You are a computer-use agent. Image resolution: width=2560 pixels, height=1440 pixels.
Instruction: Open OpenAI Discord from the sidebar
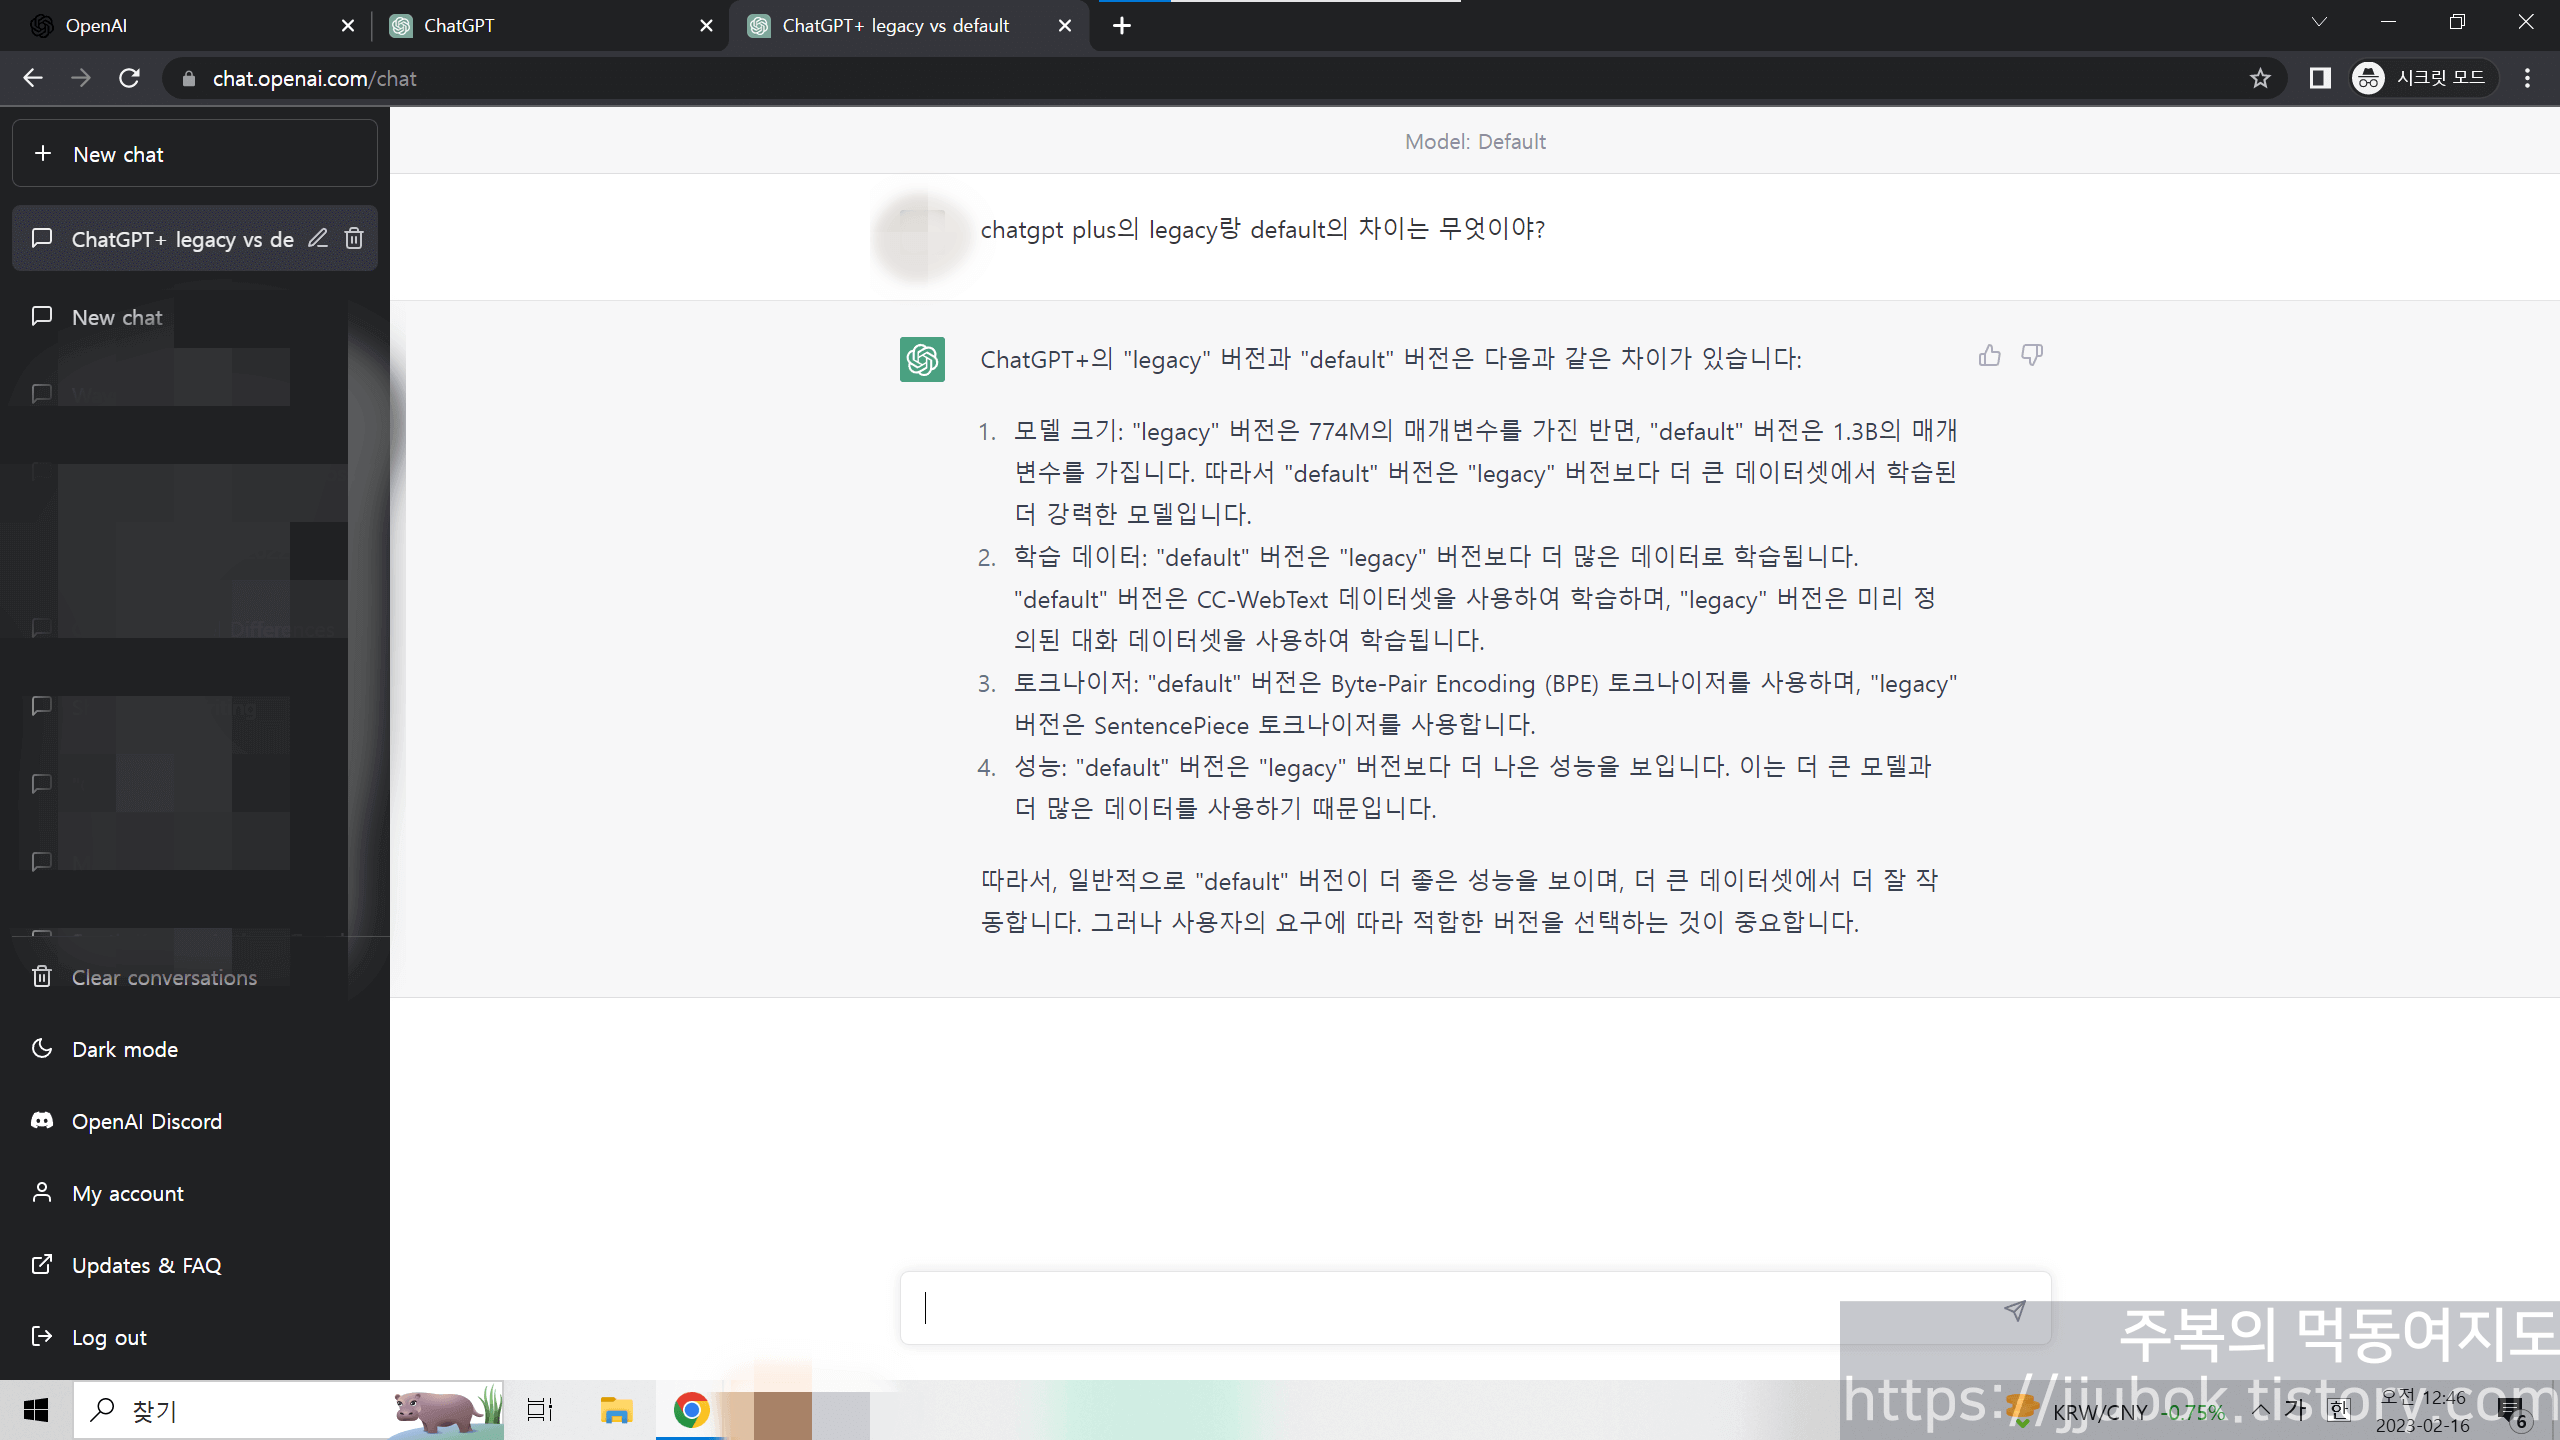click(x=146, y=1121)
